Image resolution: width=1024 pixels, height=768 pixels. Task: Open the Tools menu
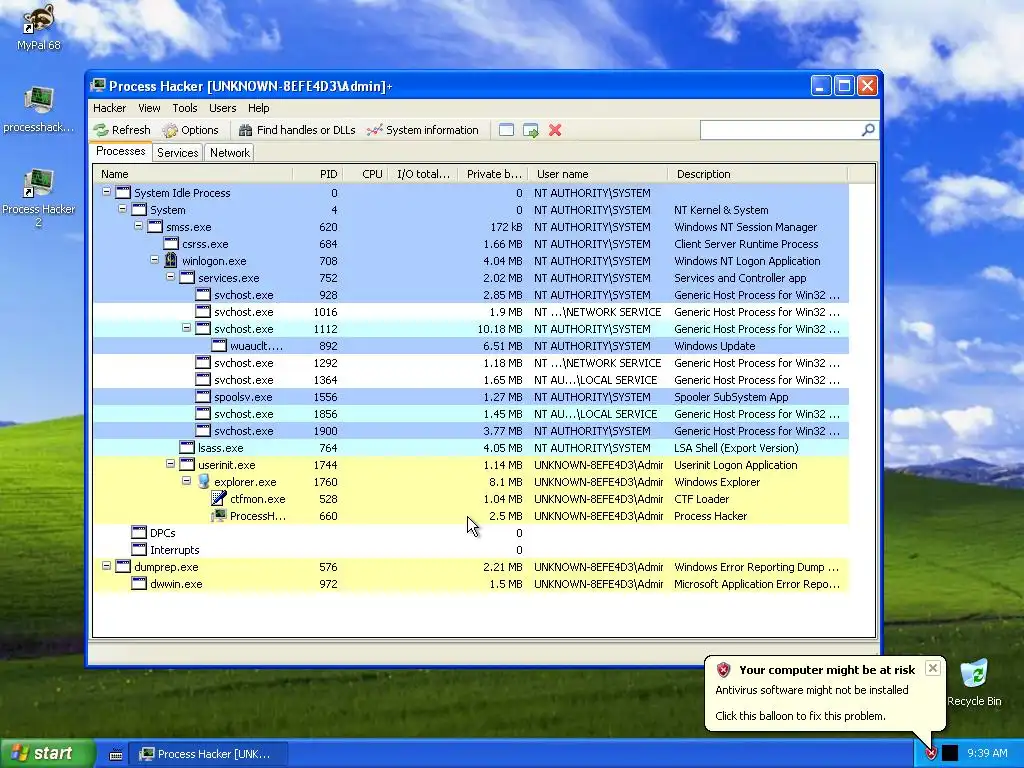click(x=185, y=108)
